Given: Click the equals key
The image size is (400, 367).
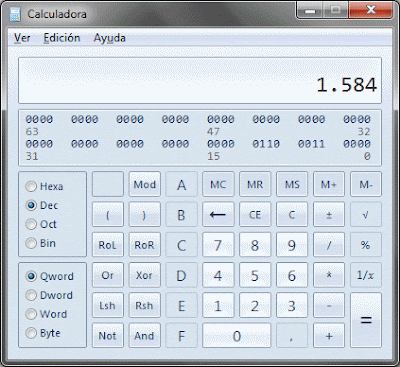Looking at the screenshot, I should [366, 320].
